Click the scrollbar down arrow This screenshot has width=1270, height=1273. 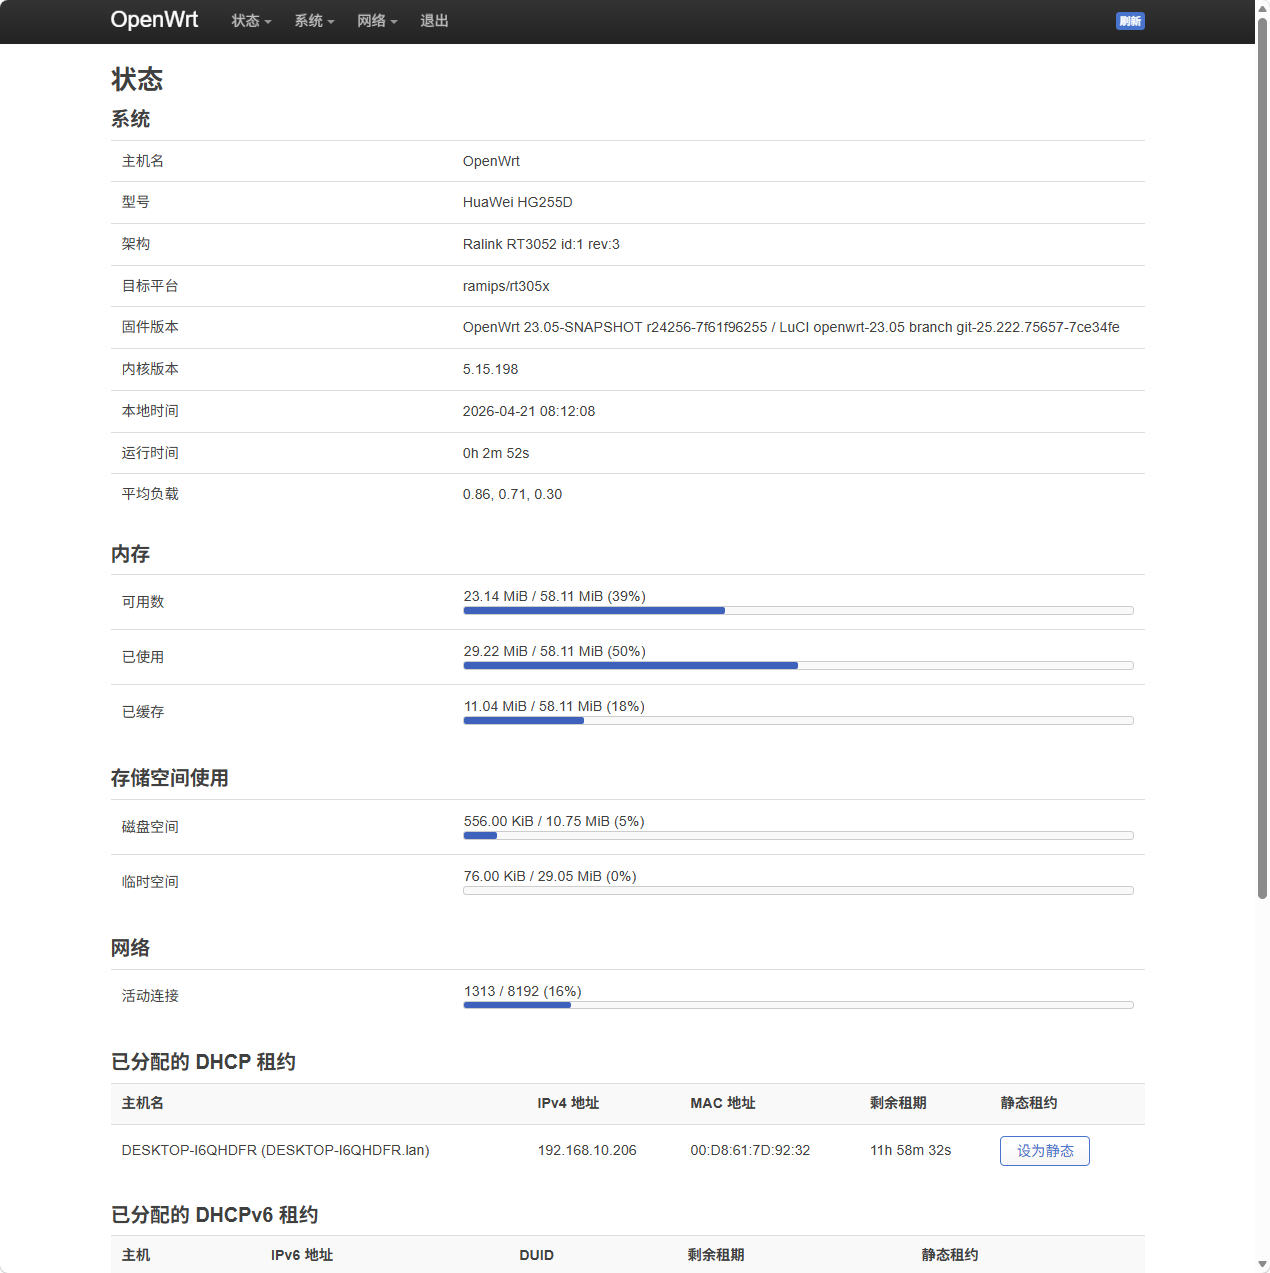pos(1262,1265)
